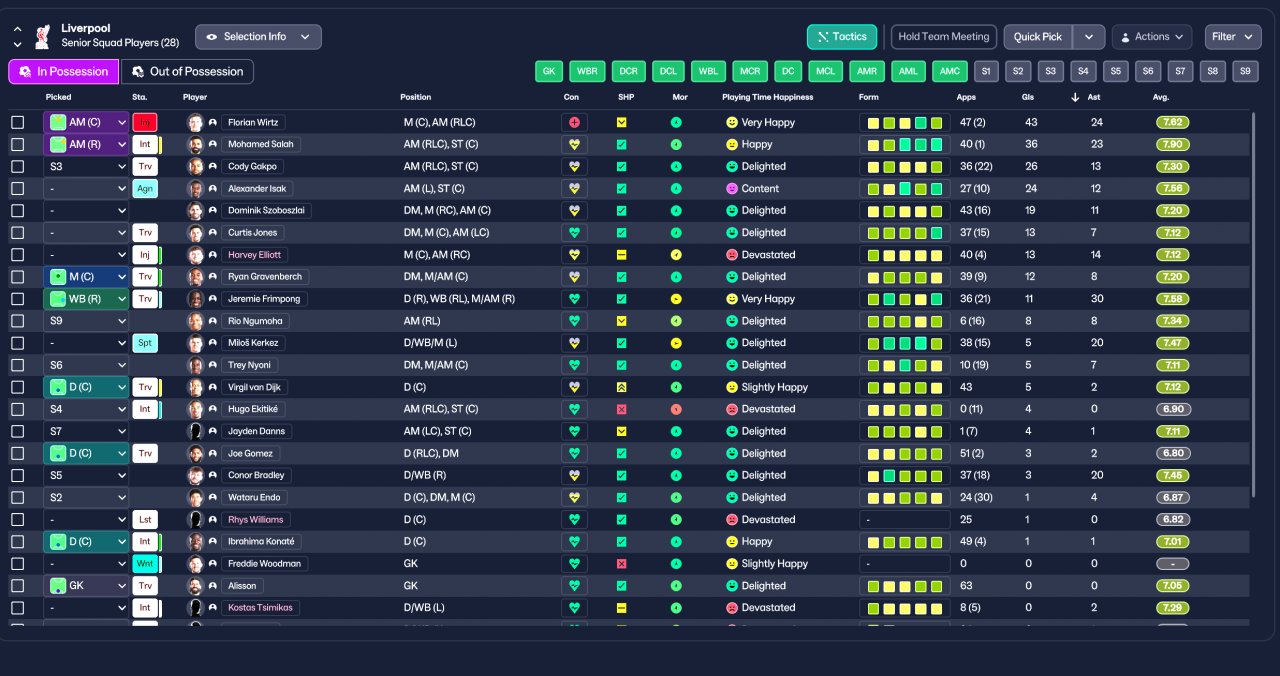Screen dimensions: 1280x676
Task: Open Mohamed Salah's name link
Action: [260, 144]
